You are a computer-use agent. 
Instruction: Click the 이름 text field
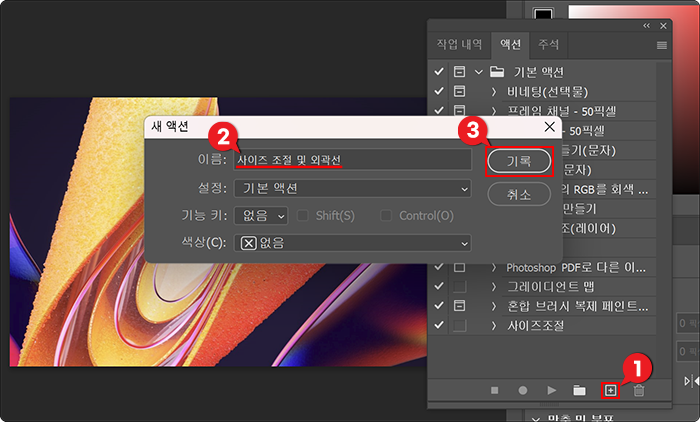353,160
